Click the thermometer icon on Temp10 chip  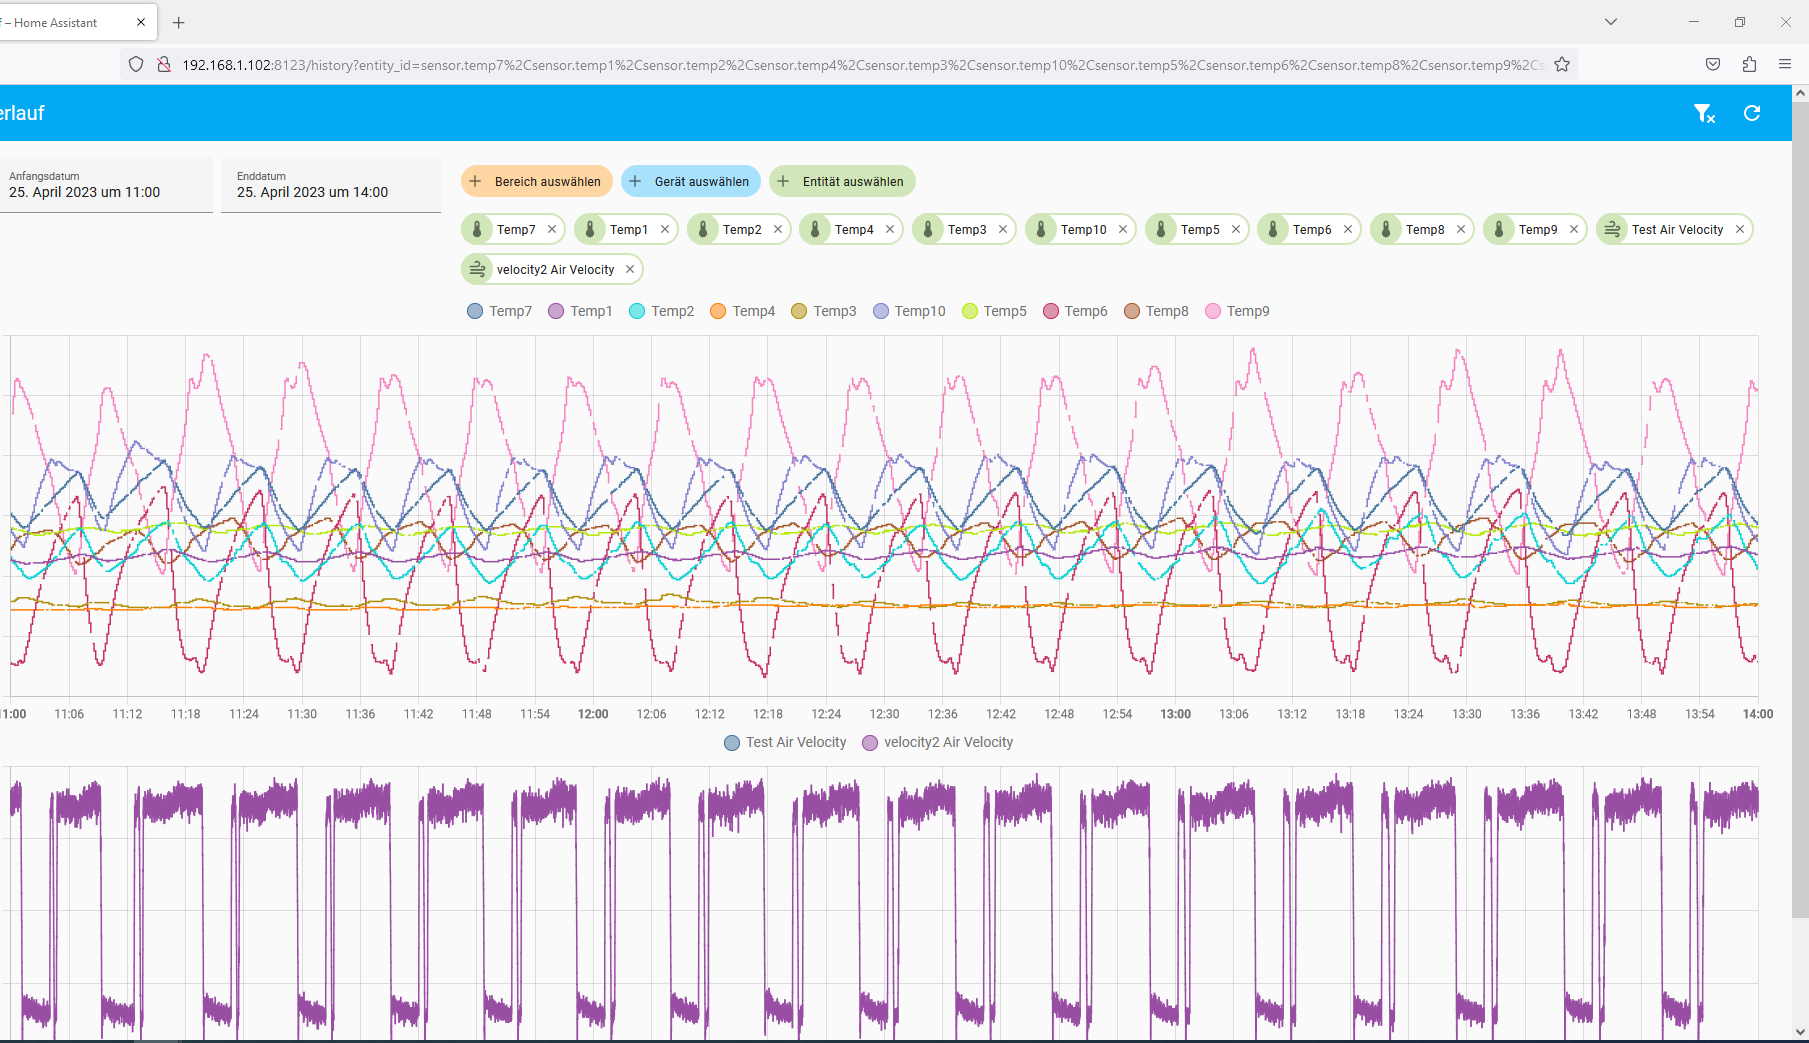click(x=1041, y=229)
